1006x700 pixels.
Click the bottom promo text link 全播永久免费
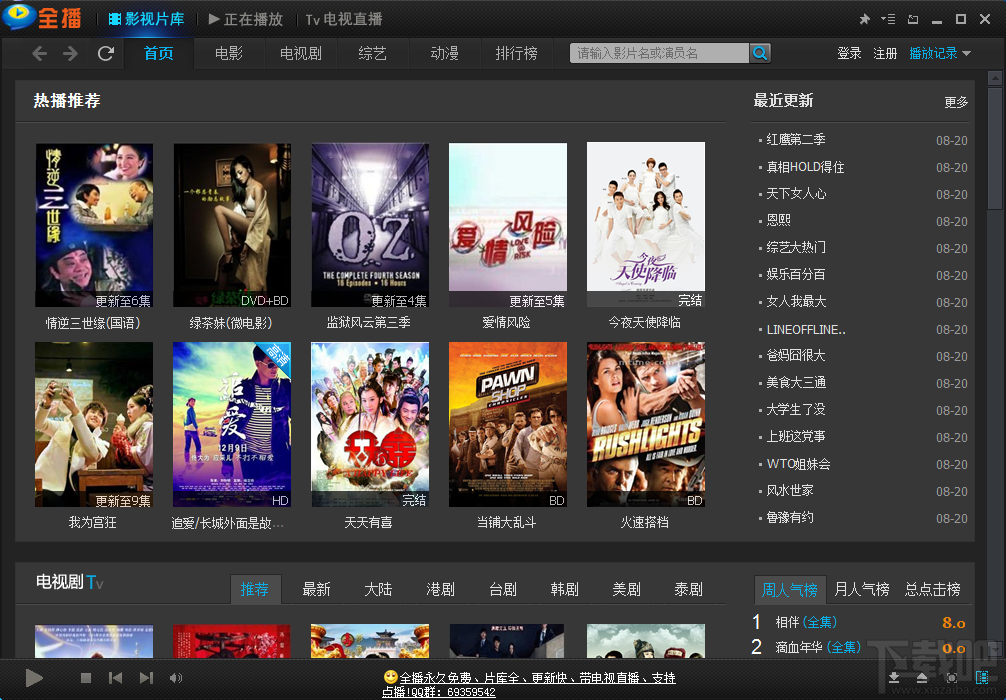[x=529, y=684]
